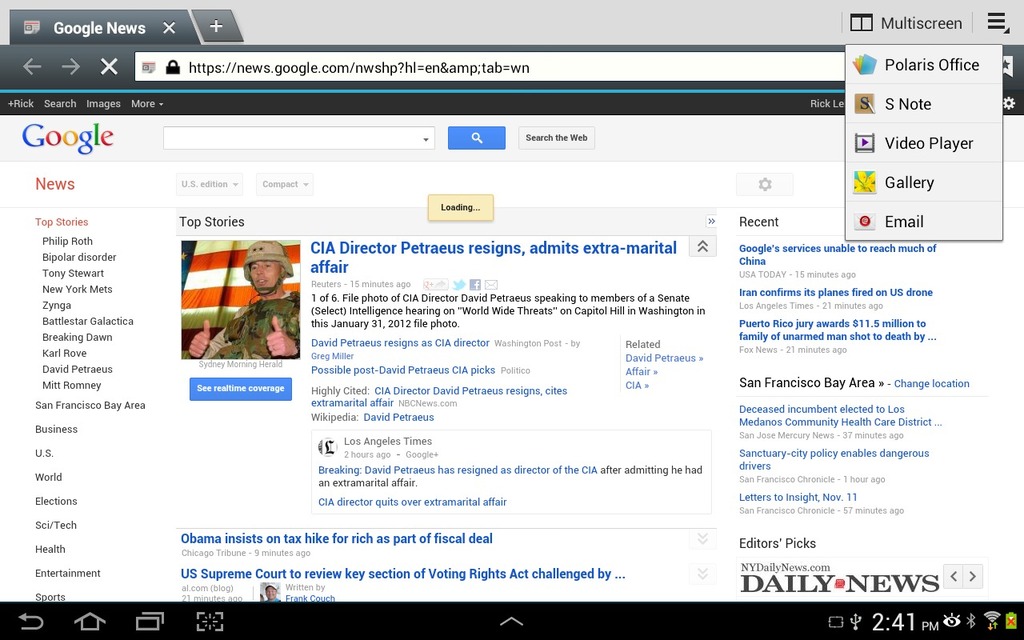Toggle the Multiscreen button
This screenshot has height=640, width=1024.
click(906, 24)
